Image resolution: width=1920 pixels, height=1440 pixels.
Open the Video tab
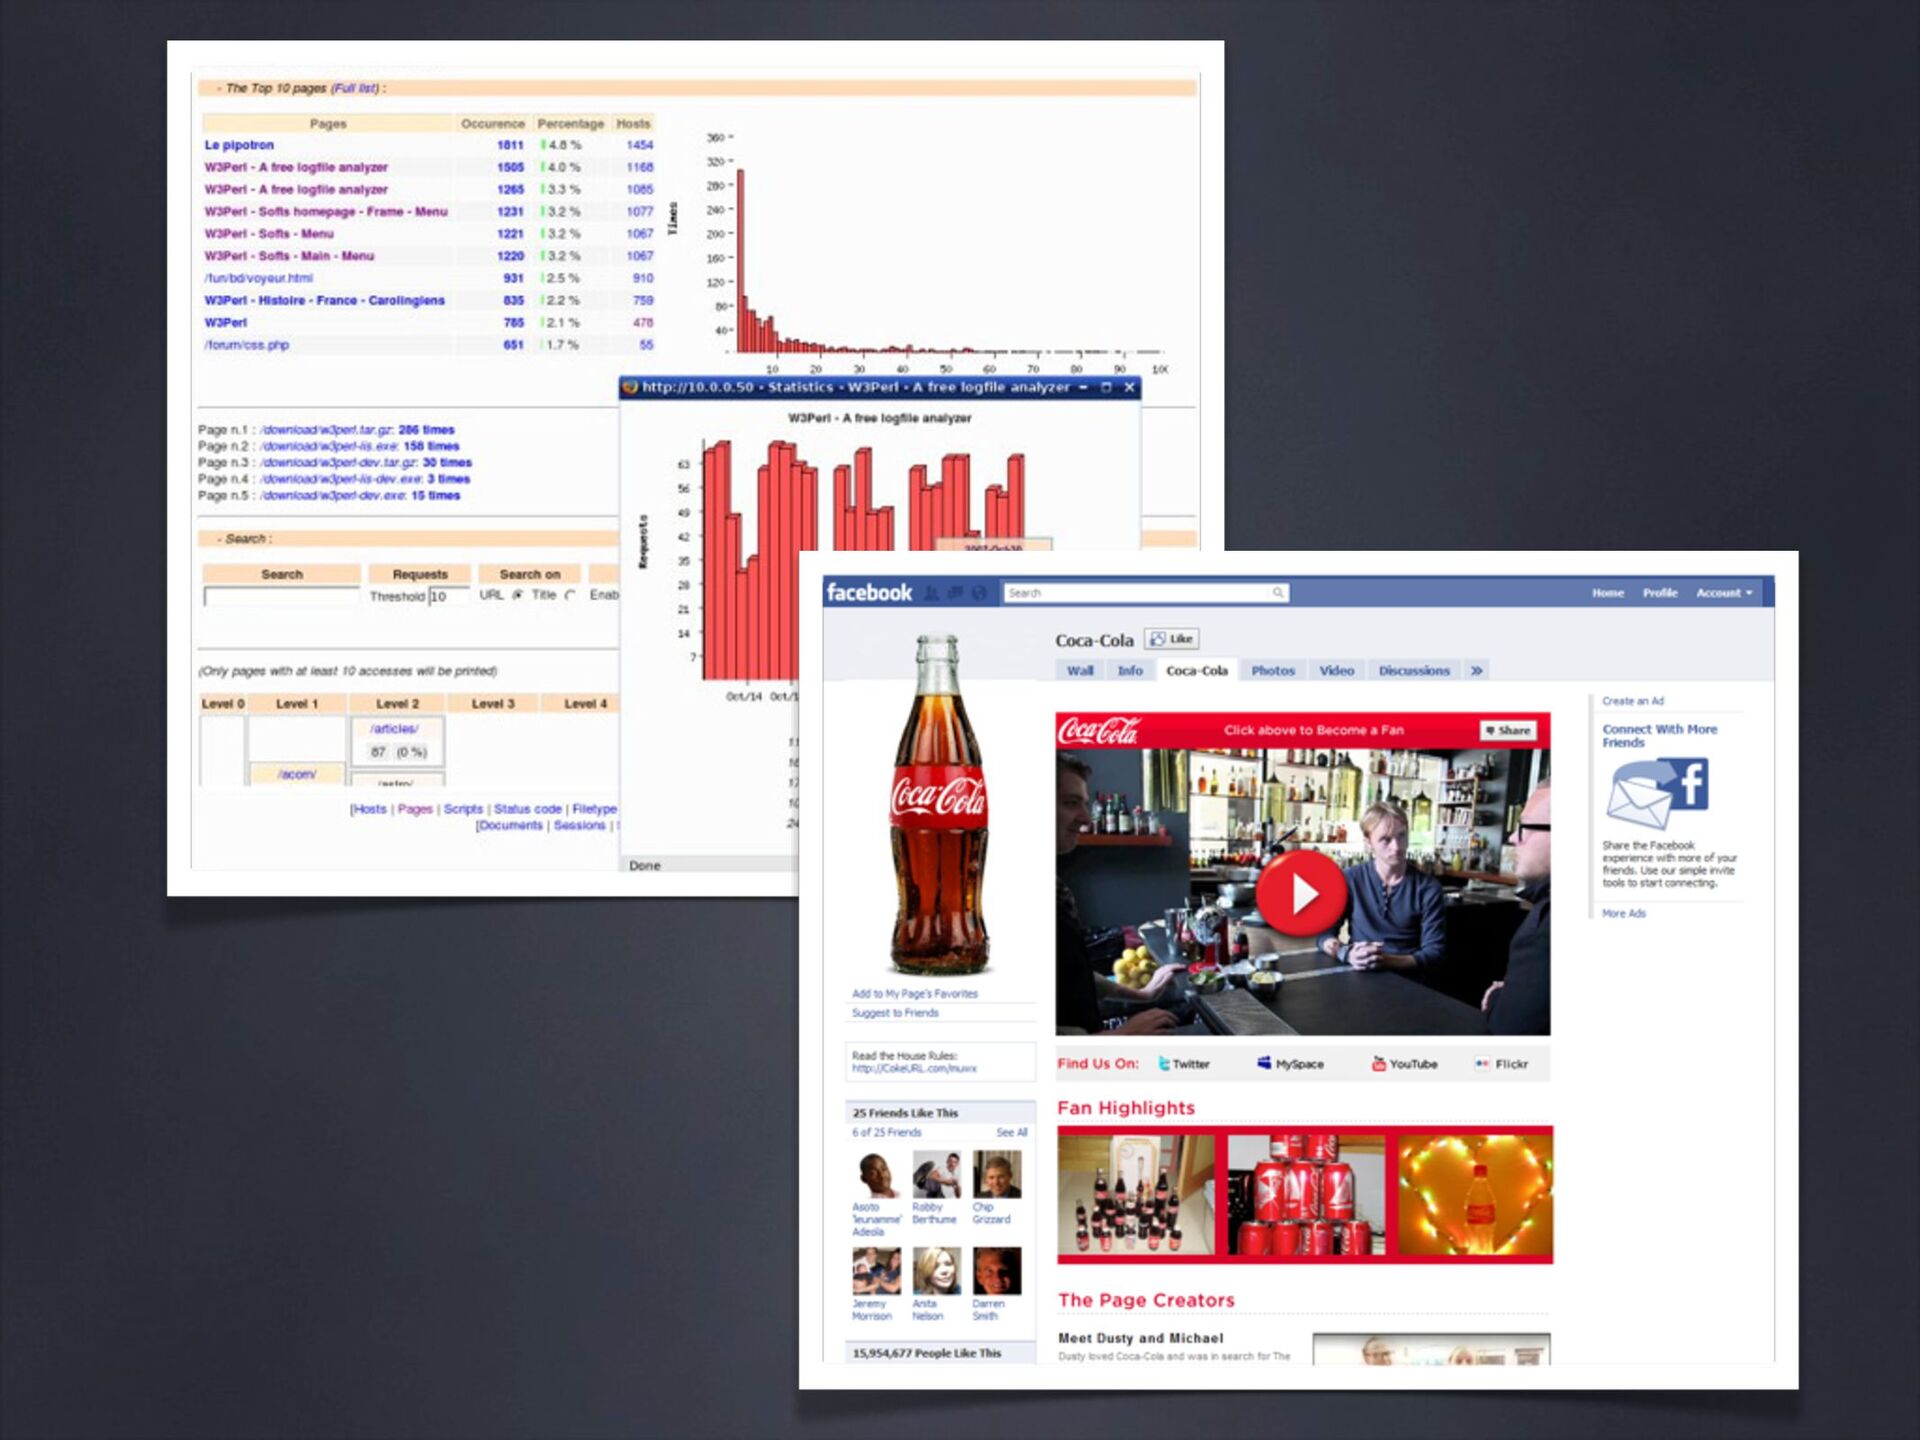(1336, 671)
